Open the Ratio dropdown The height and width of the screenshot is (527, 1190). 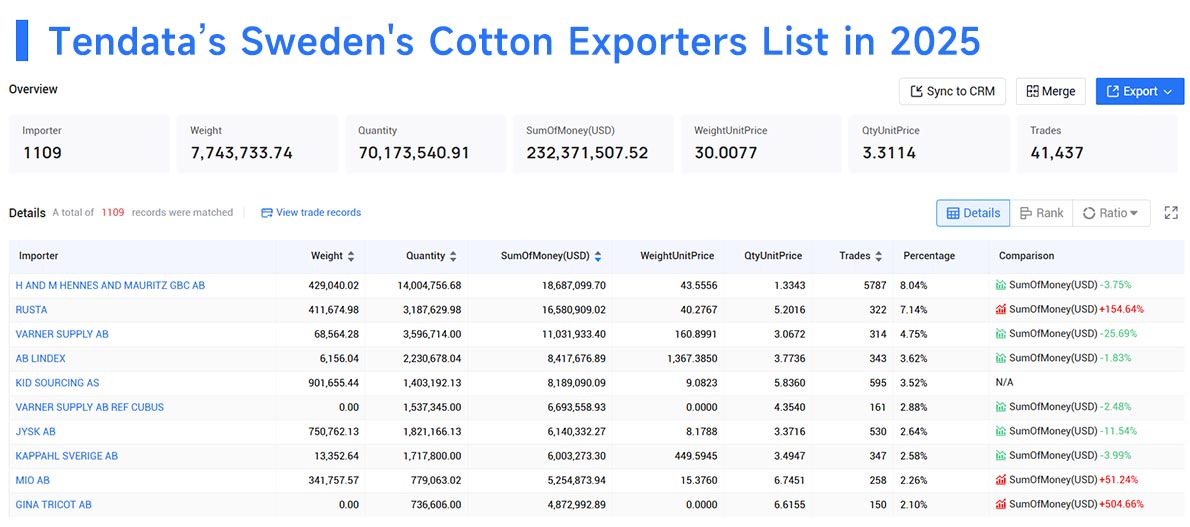[x=1111, y=213]
